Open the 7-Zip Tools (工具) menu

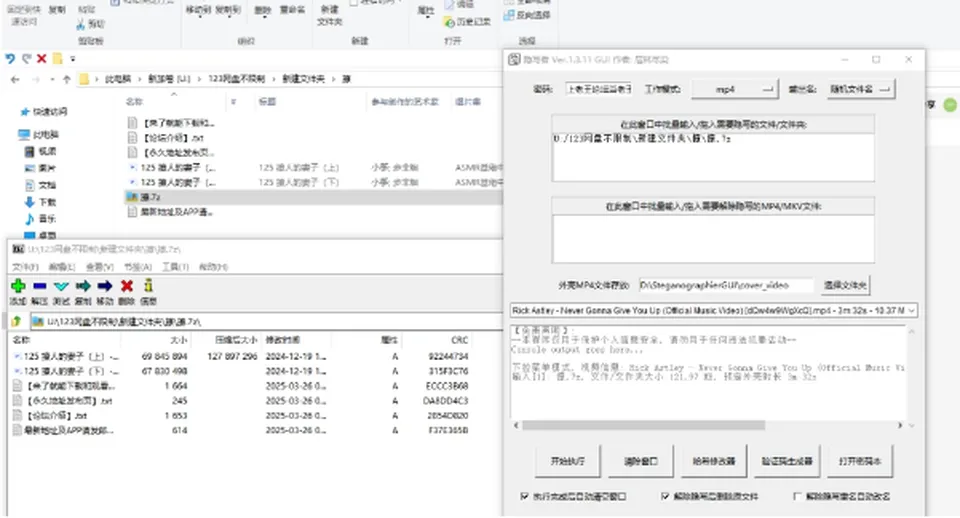point(175,267)
